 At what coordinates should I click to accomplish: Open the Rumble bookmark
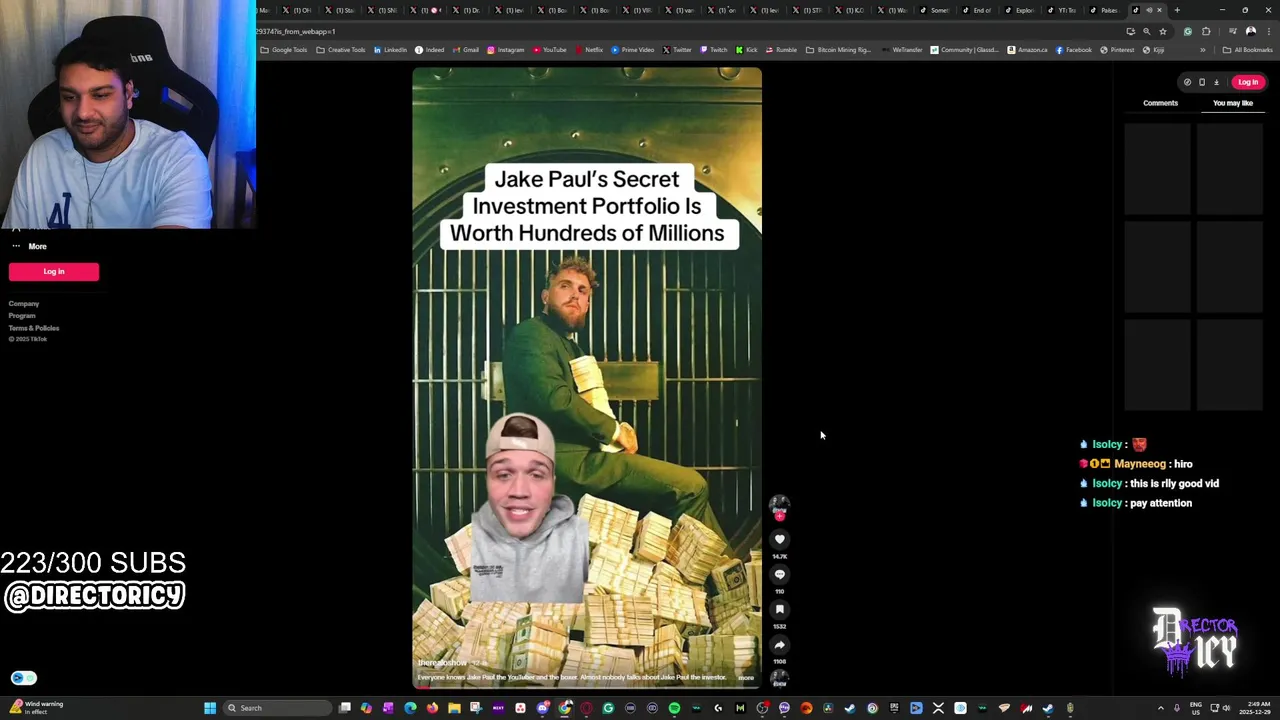click(x=781, y=50)
